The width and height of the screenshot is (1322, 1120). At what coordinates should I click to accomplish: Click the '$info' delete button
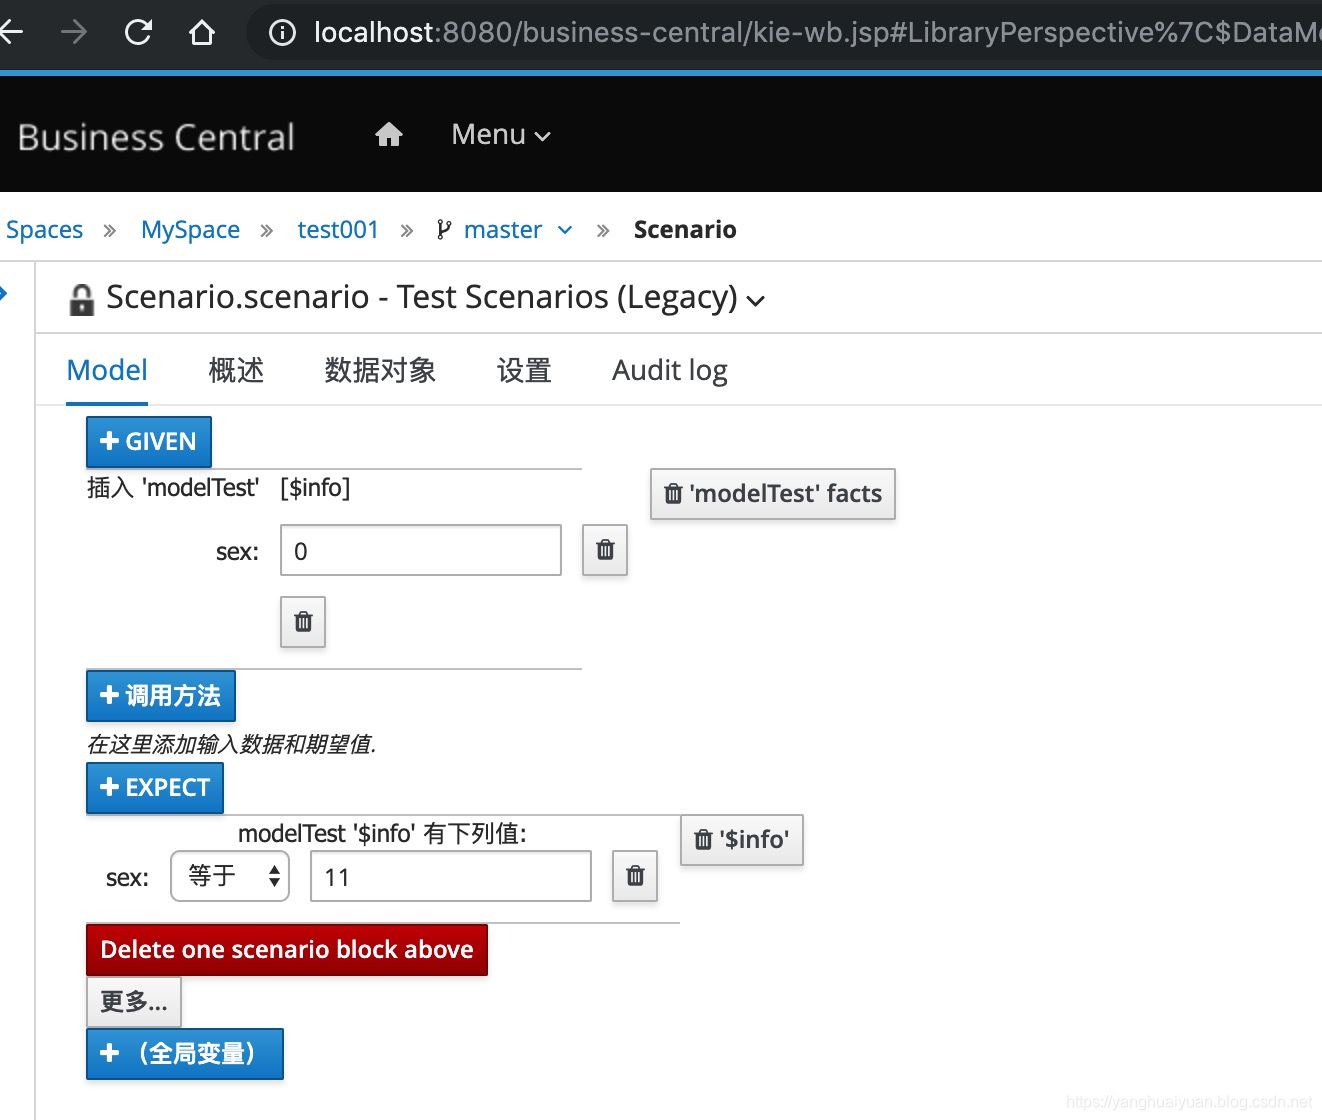742,840
